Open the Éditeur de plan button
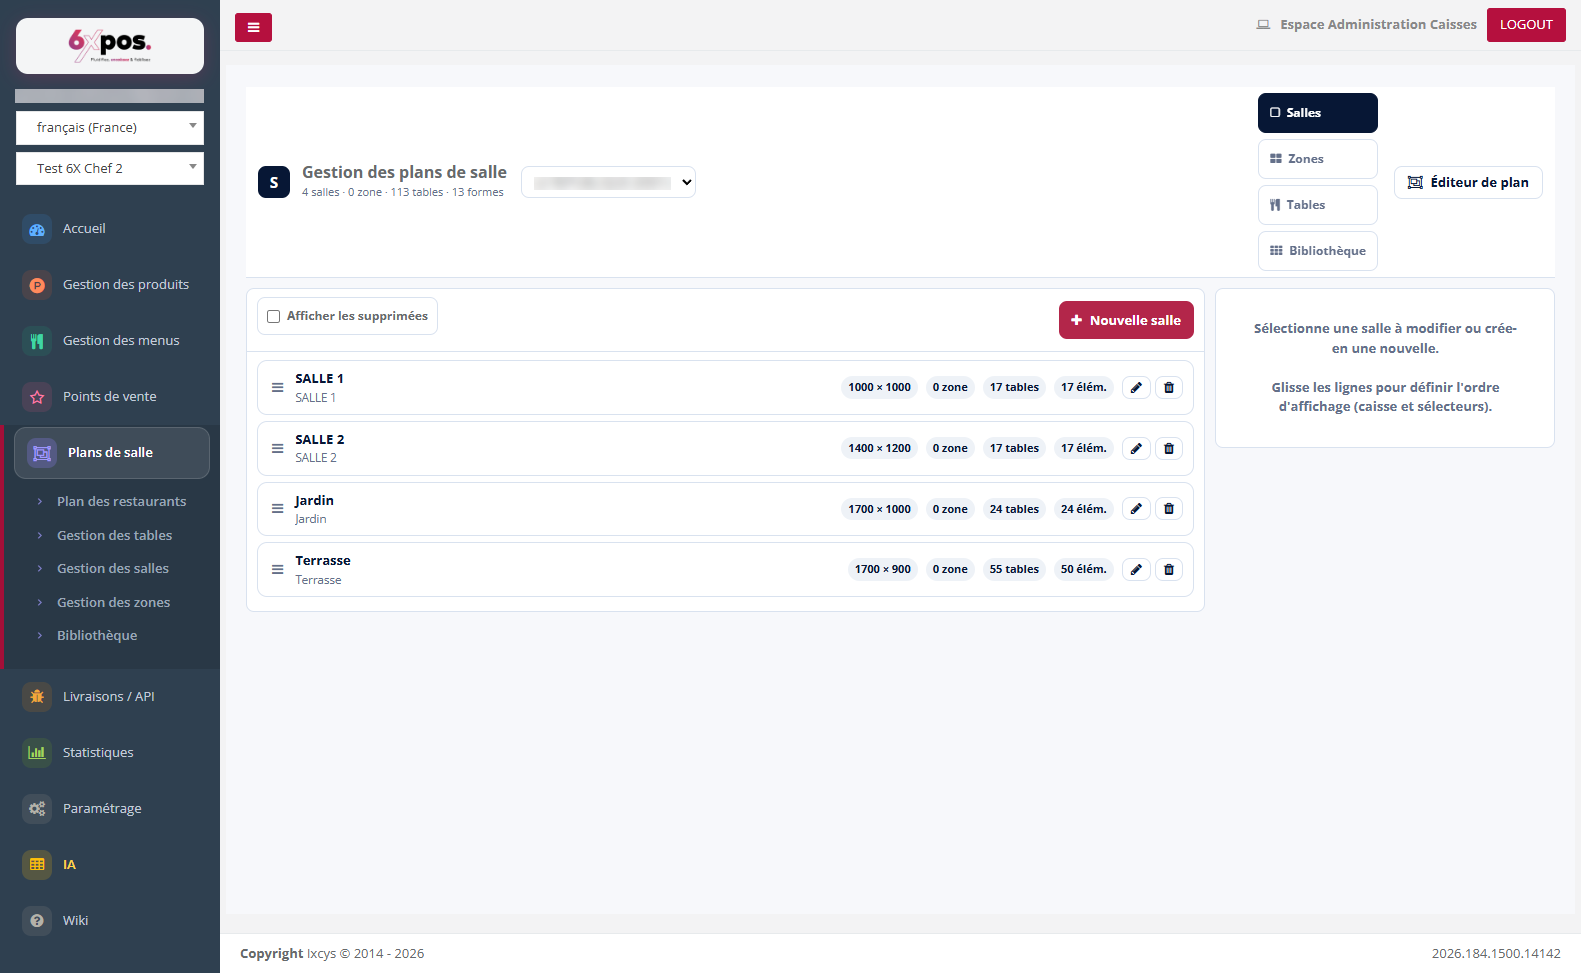1581x973 pixels. (1468, 182)
